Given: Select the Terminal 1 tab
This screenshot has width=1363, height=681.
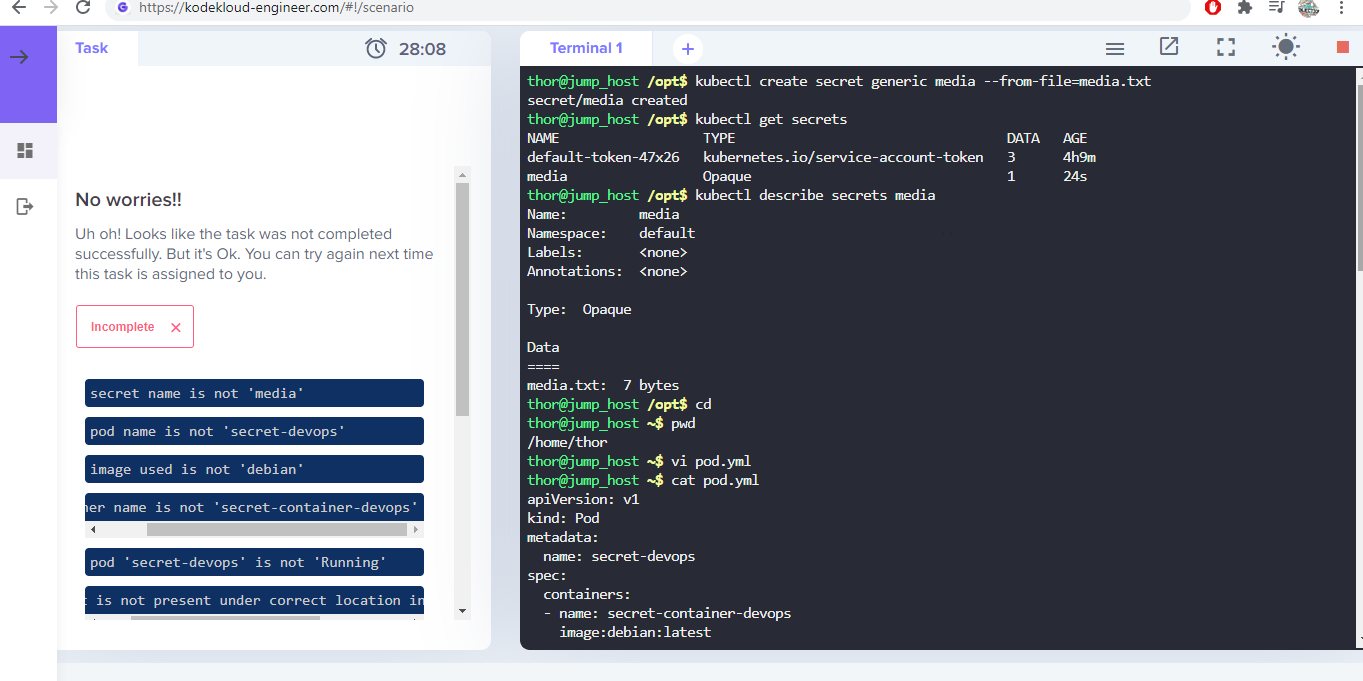Looking at the screenshot, I should click(586, 48).
